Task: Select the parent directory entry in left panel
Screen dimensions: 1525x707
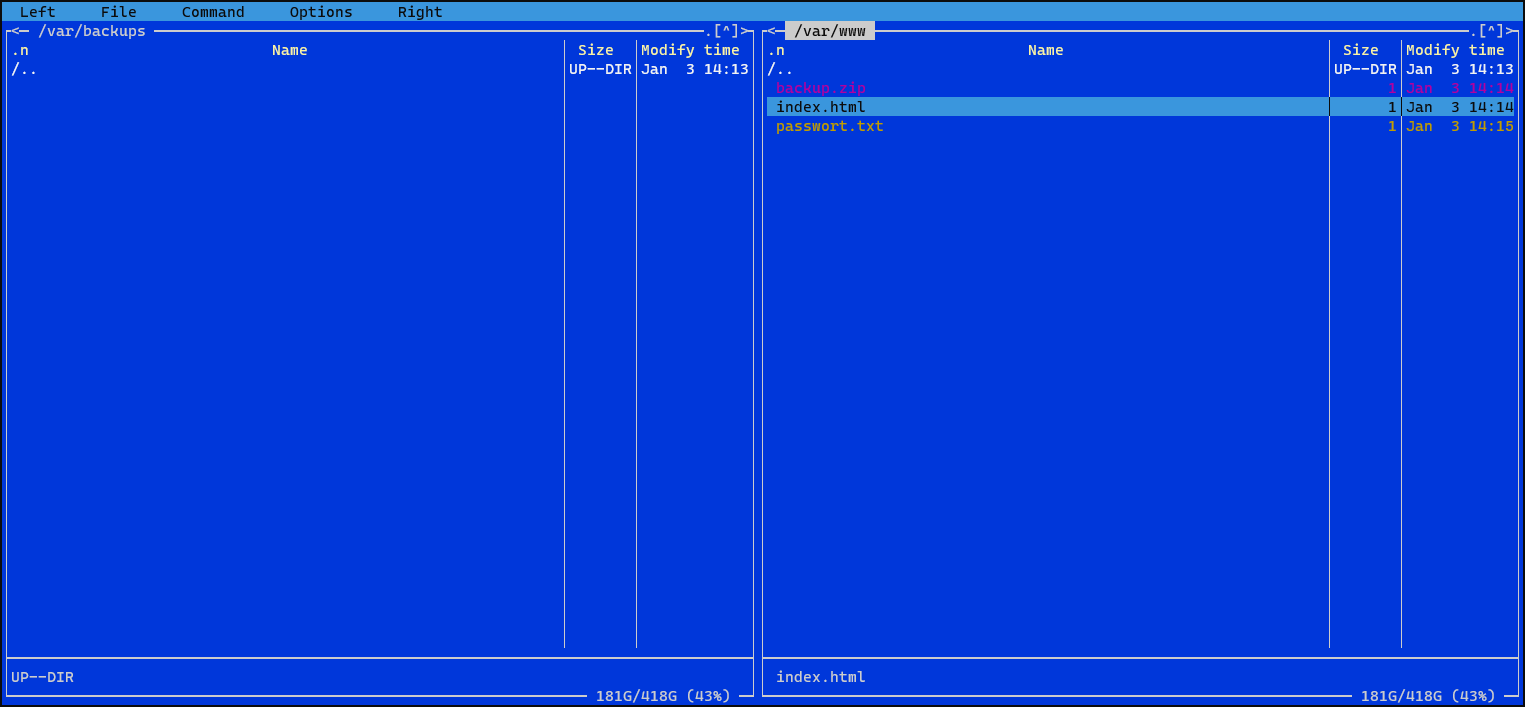Action: pyautogui.click(x=24, y=69)
